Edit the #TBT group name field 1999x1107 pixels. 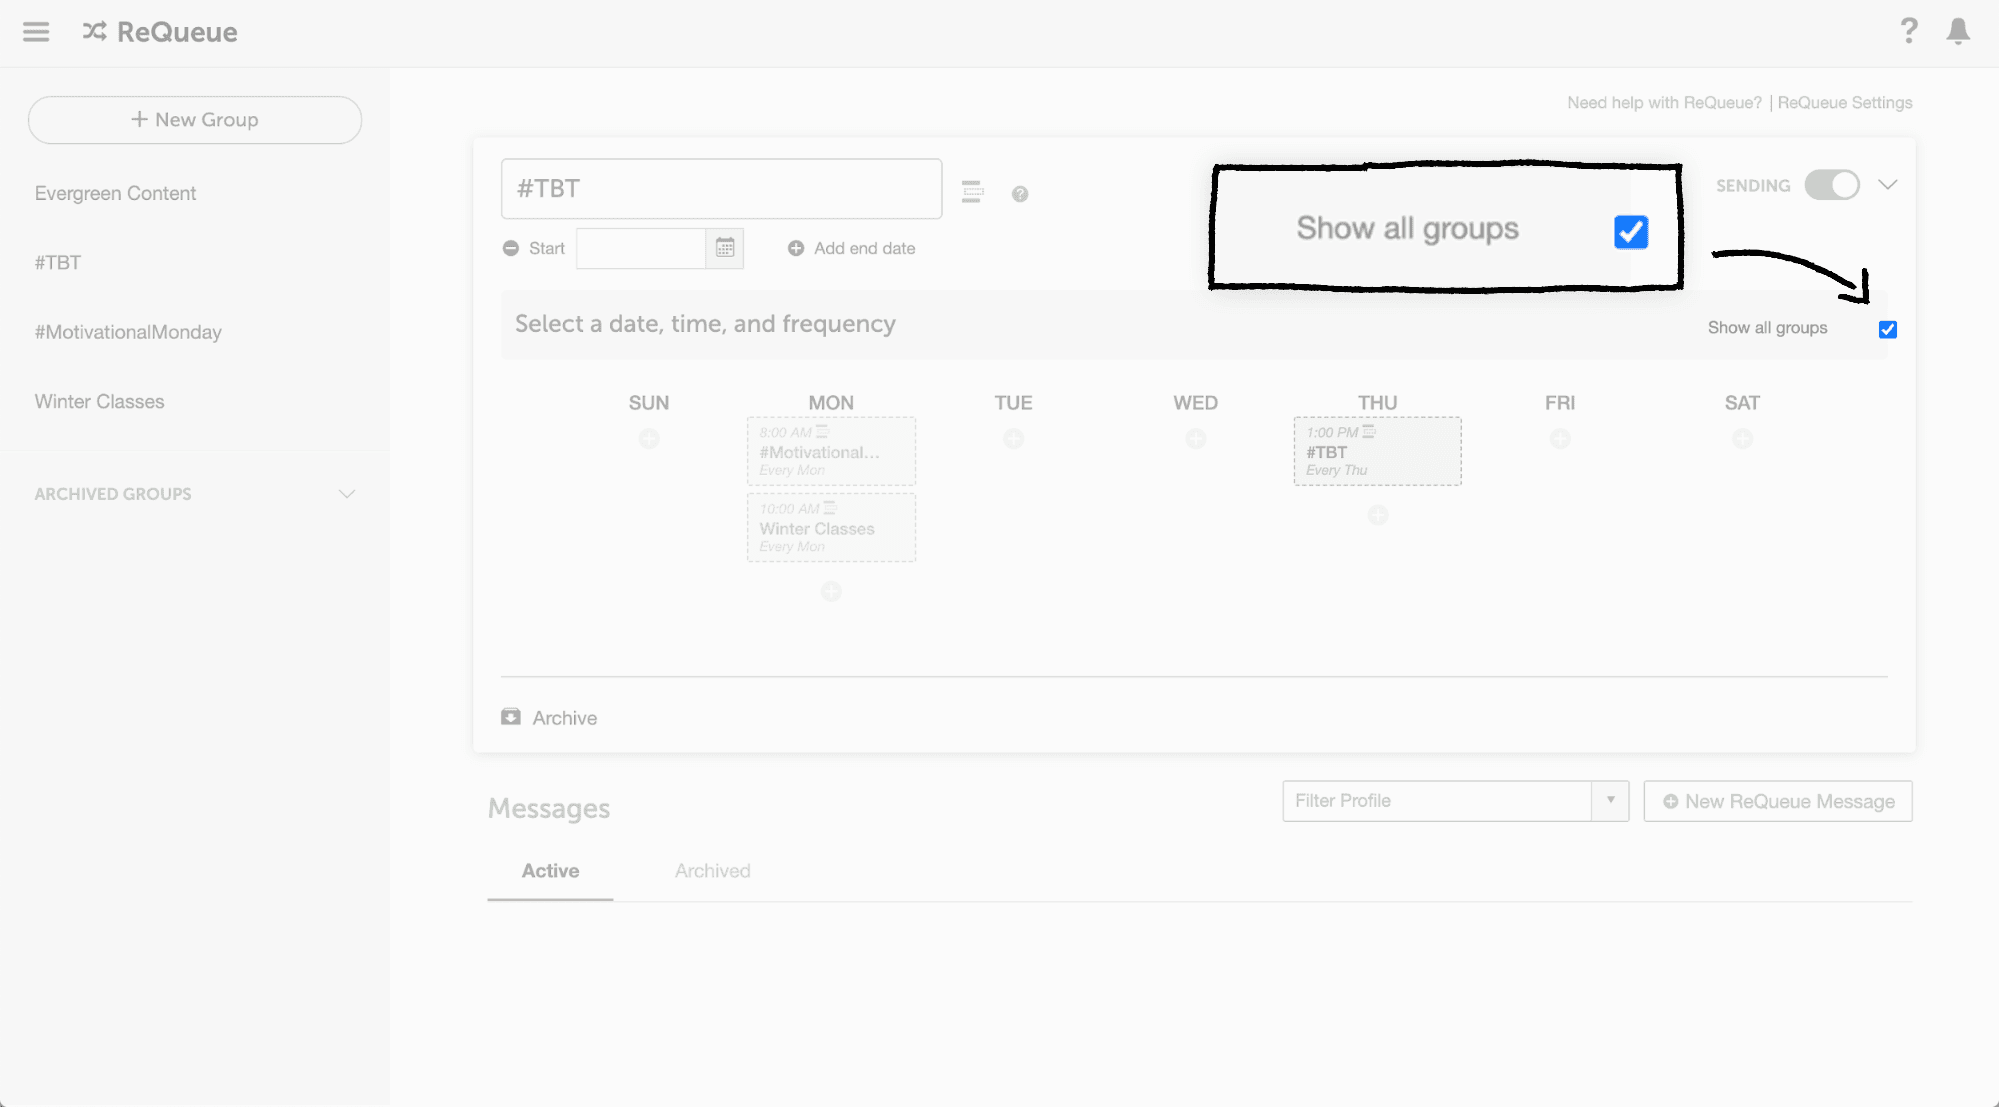(x=721, y=189)
